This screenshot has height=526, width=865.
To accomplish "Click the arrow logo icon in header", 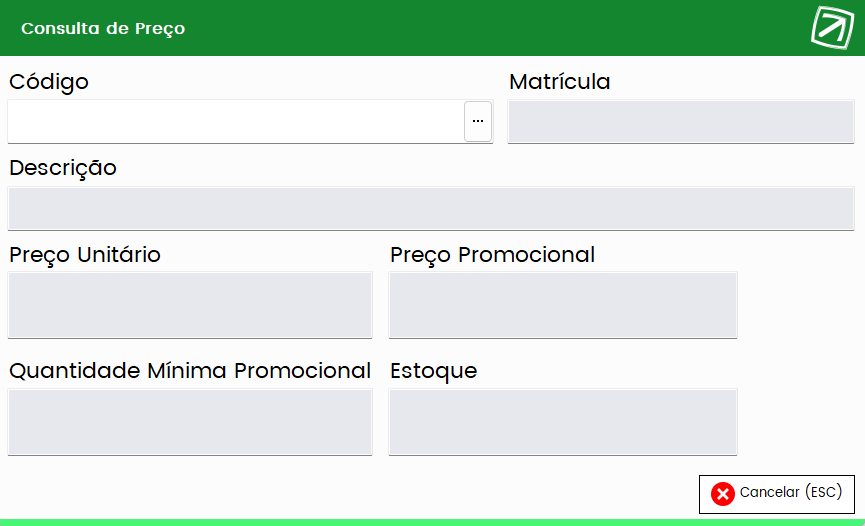I will click(832, 28).
